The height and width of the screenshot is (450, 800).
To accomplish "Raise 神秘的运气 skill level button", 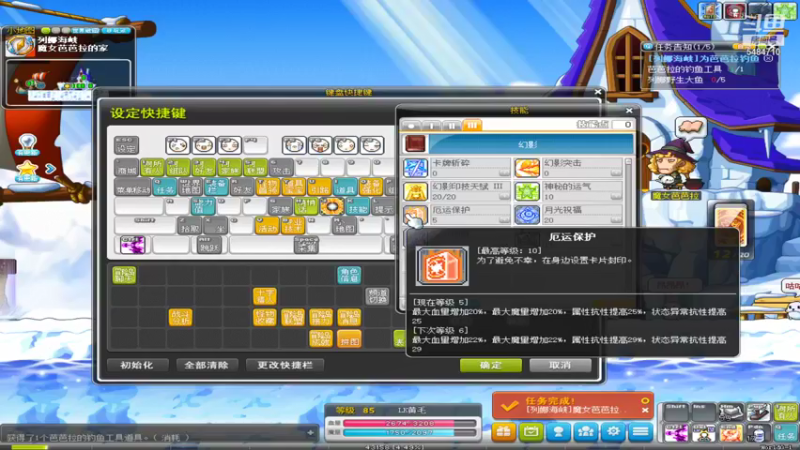I will point(616,197).
